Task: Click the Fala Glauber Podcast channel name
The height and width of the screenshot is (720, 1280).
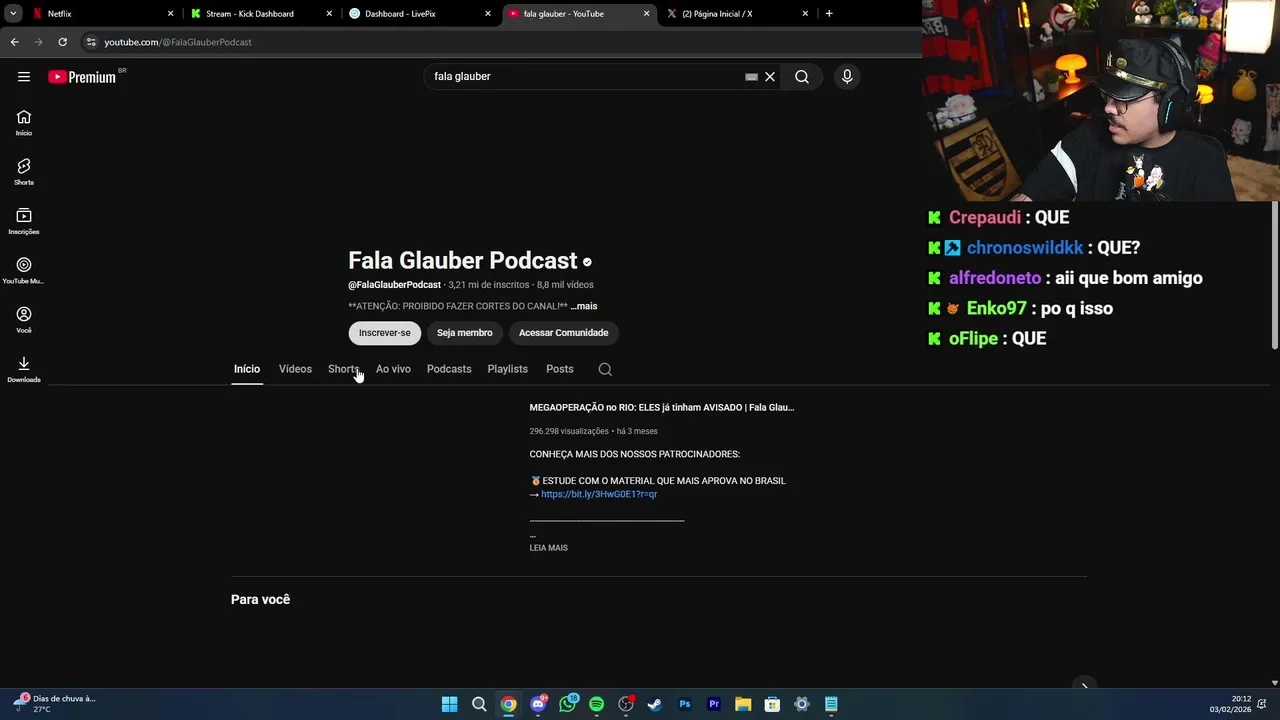Action: (463, 261)
